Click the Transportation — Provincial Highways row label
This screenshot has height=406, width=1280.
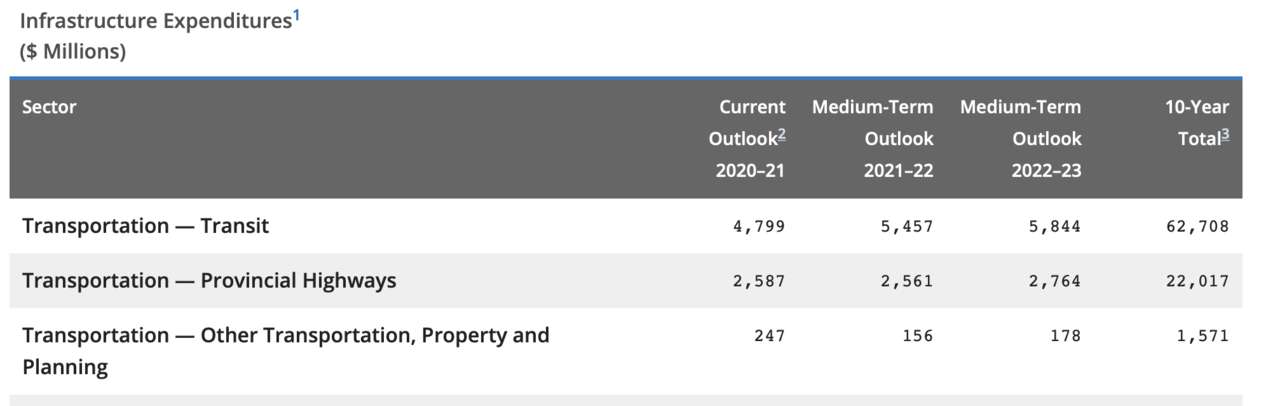209,281
